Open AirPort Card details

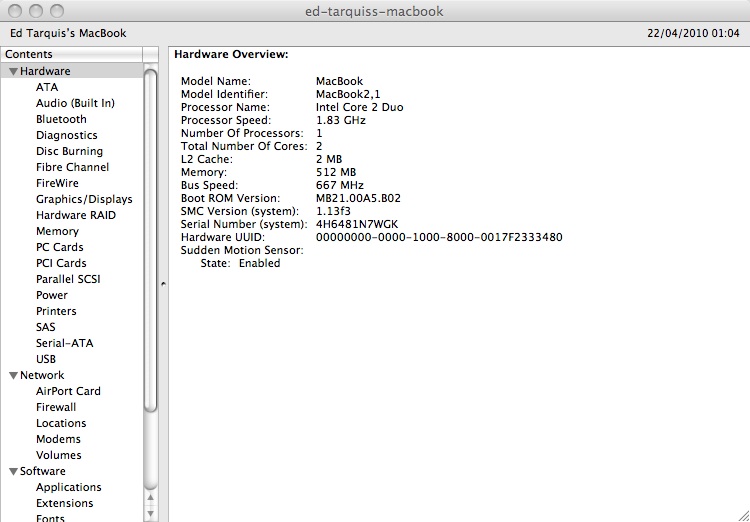click(68, 391)
